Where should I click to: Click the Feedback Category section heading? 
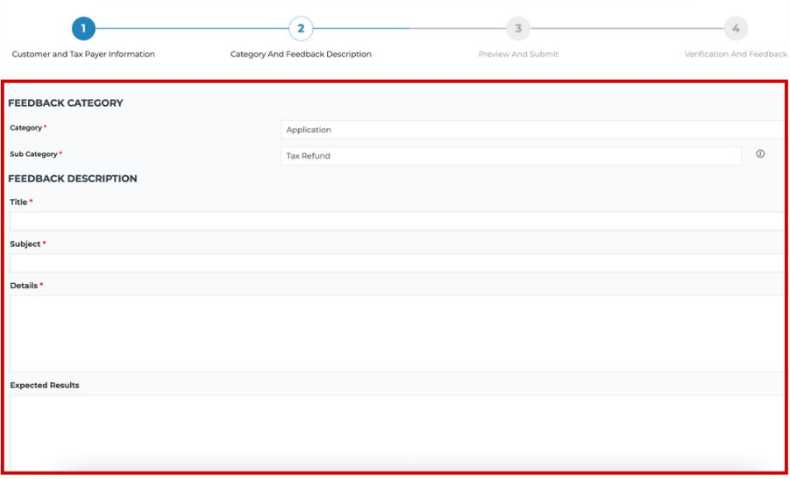(x=65, y=103)
